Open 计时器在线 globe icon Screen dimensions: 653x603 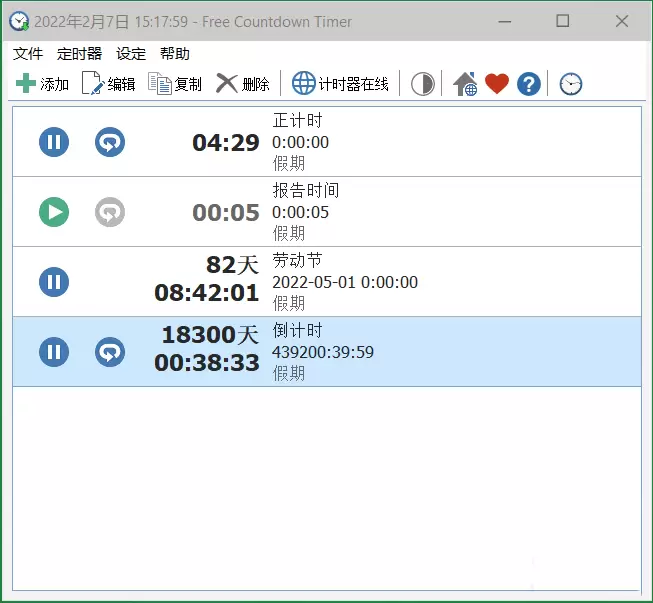(x=304, y=83)
